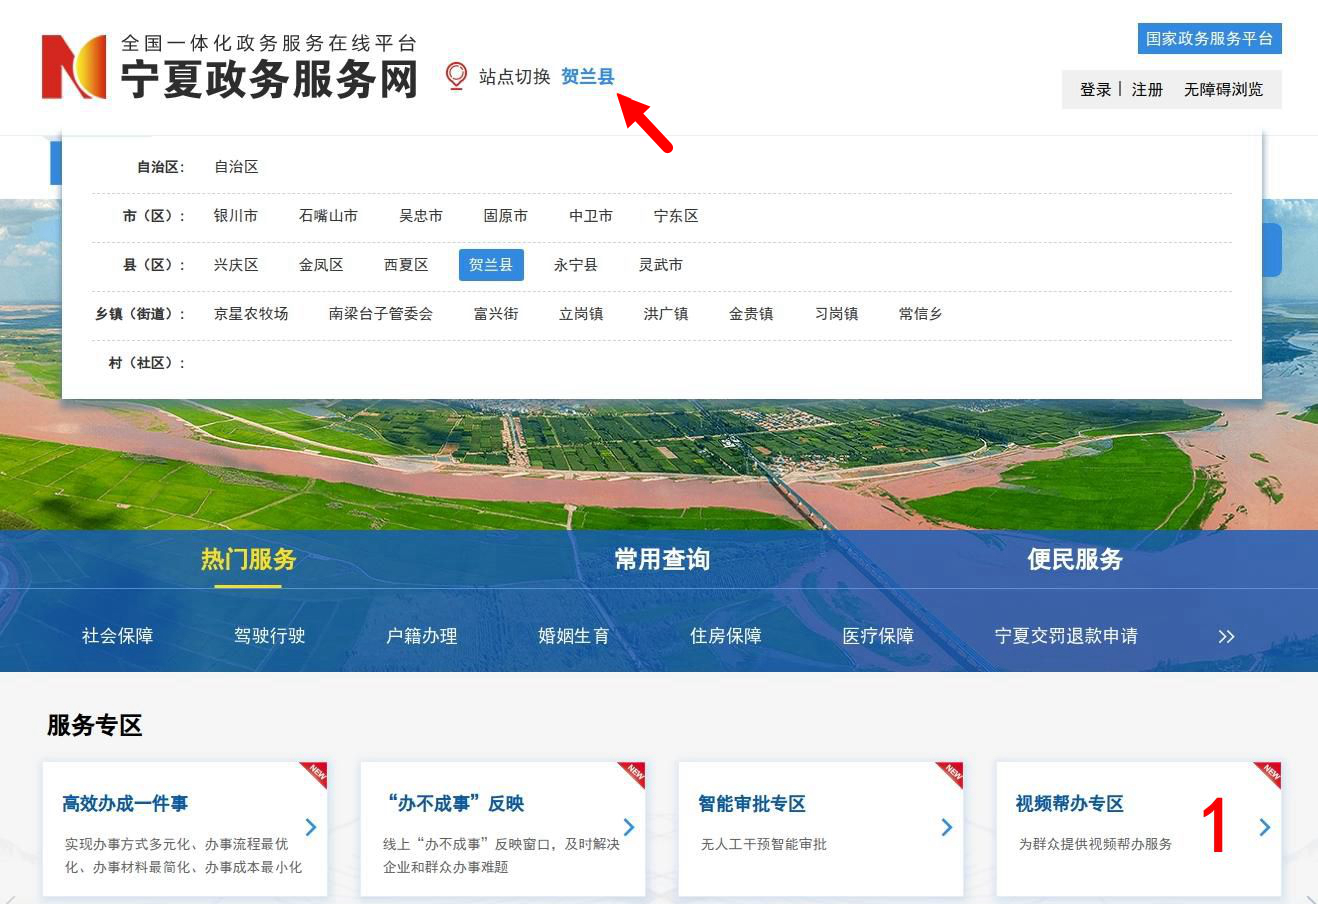Click the 登录 link
This screenshot has width=1318, height=904.
tap(1095, 90)
